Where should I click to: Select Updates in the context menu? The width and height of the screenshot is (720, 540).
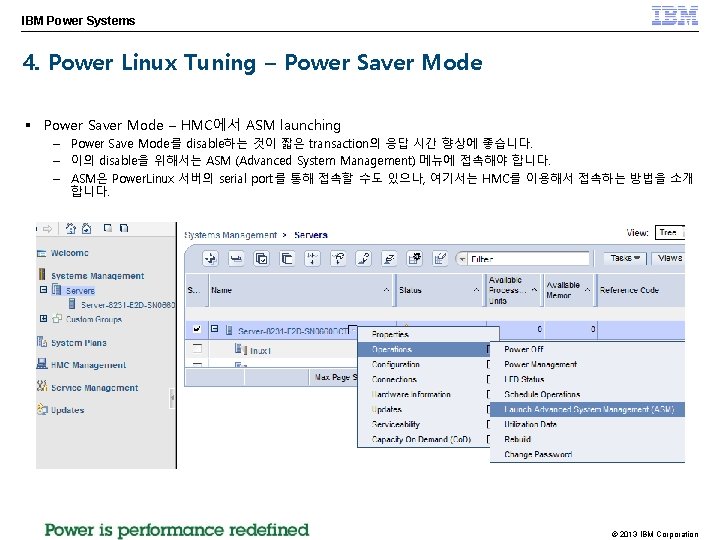(424, 410)
